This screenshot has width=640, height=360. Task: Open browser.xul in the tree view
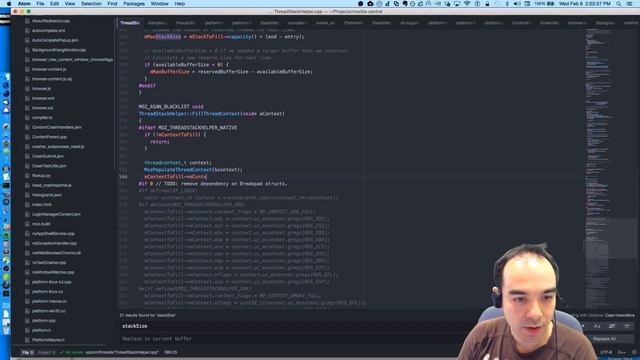[x=42, y=108]
